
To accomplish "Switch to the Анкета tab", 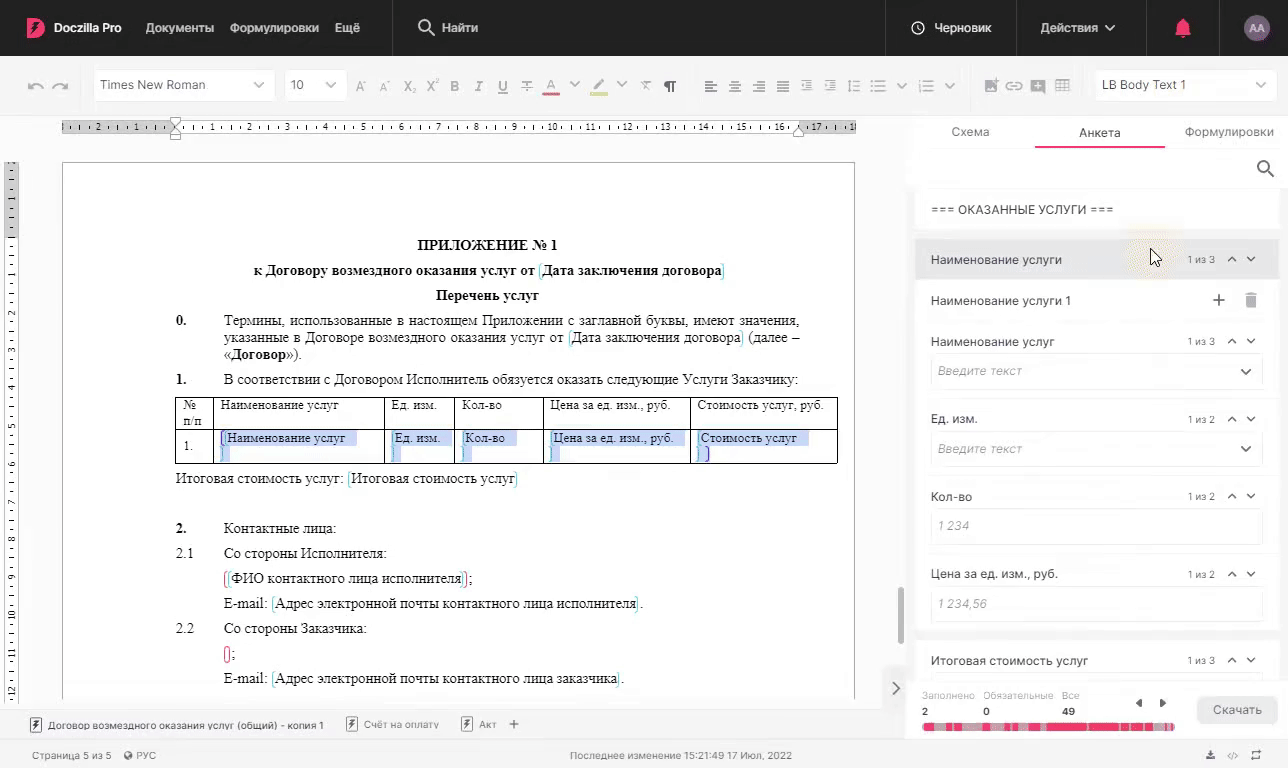I will click(x=1100, y=132).
